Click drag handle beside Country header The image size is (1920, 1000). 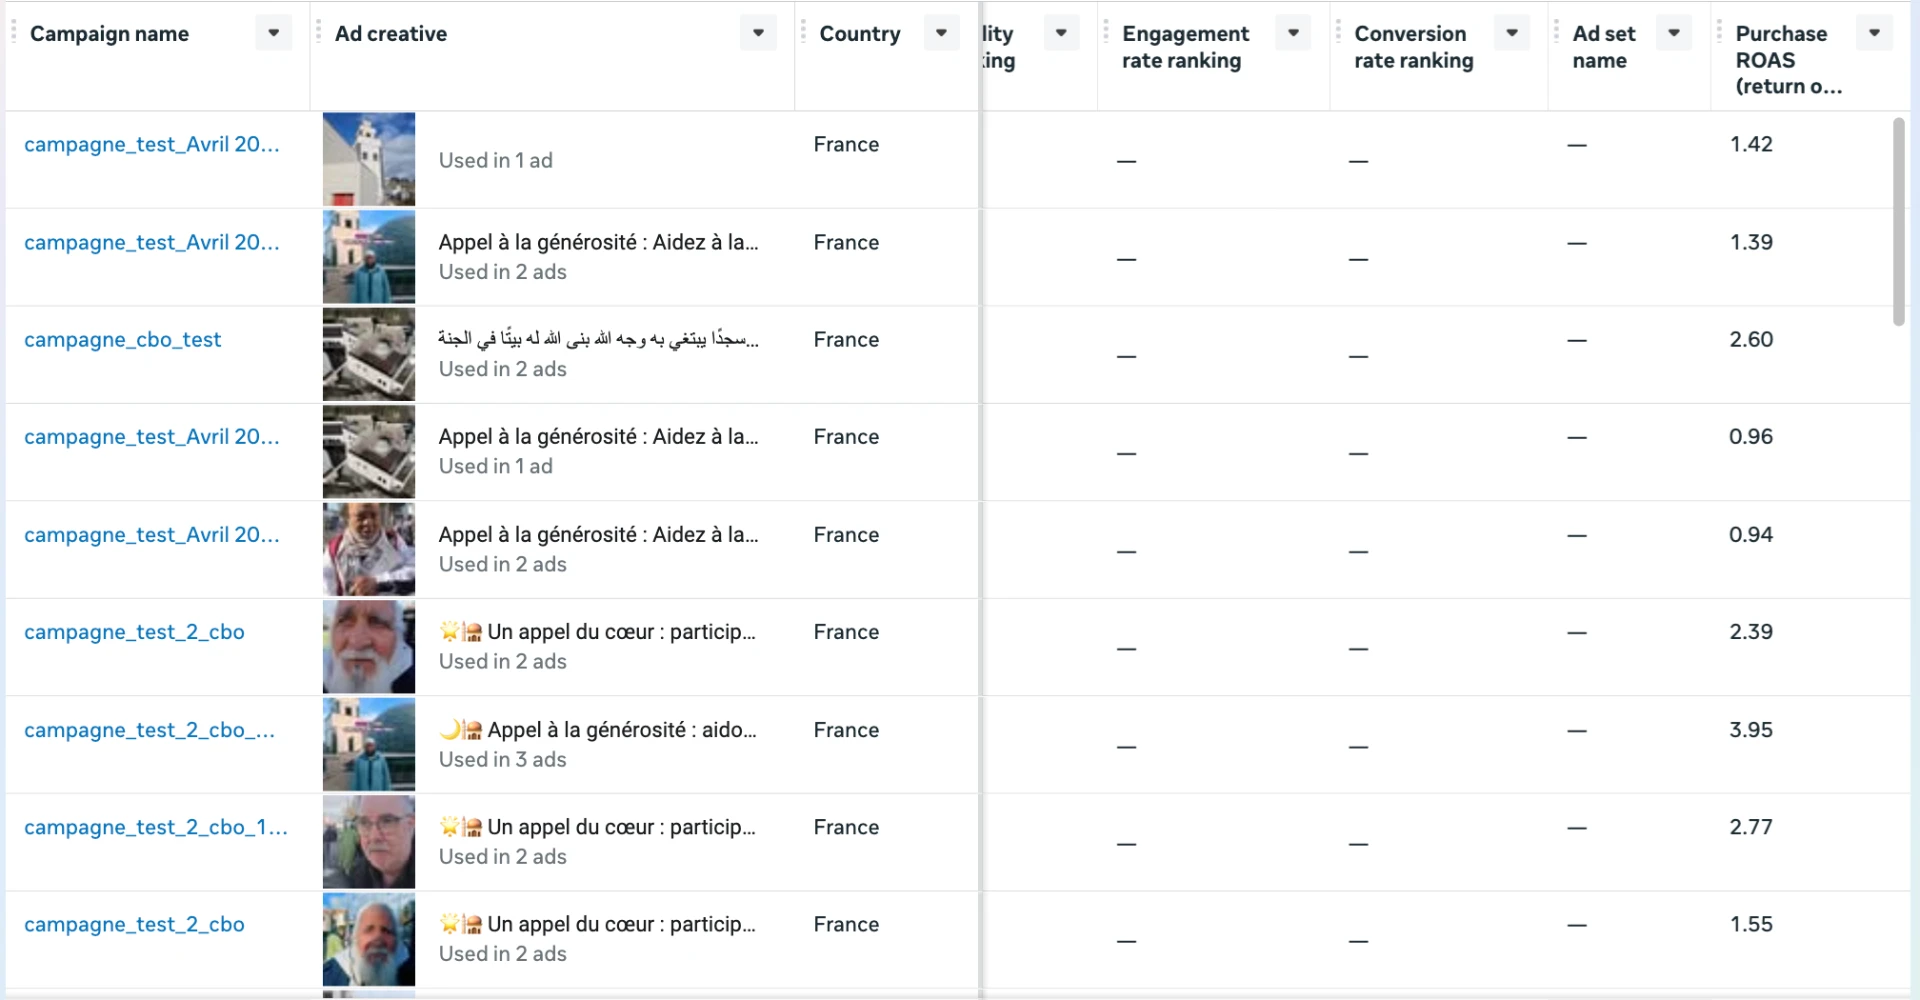point(803,33)
